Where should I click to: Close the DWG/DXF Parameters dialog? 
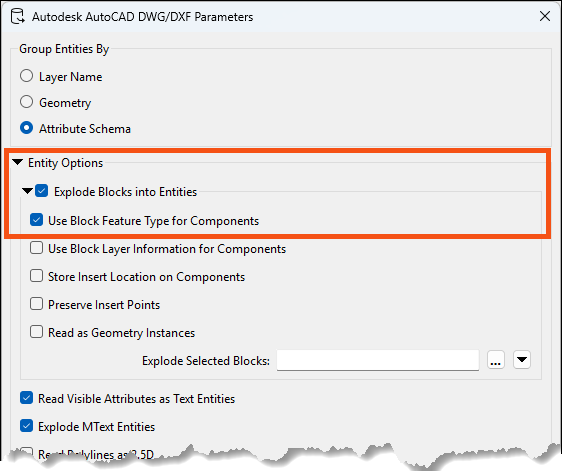(545, 16)
